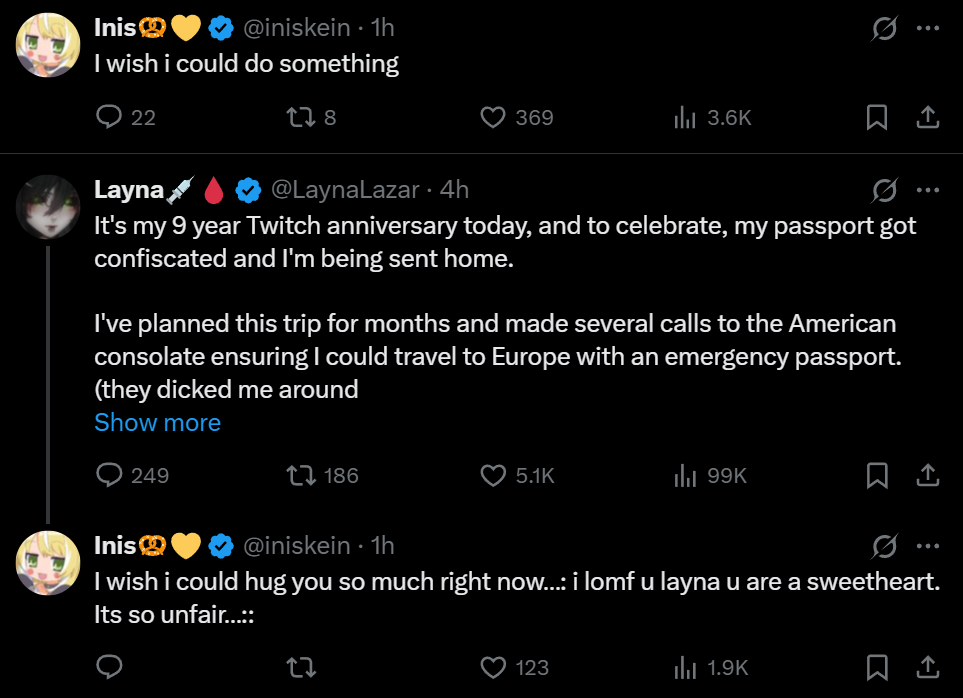Click the Grok icon on Layna's tweet
Screen dimensions: 963x698
coord(884,190)
